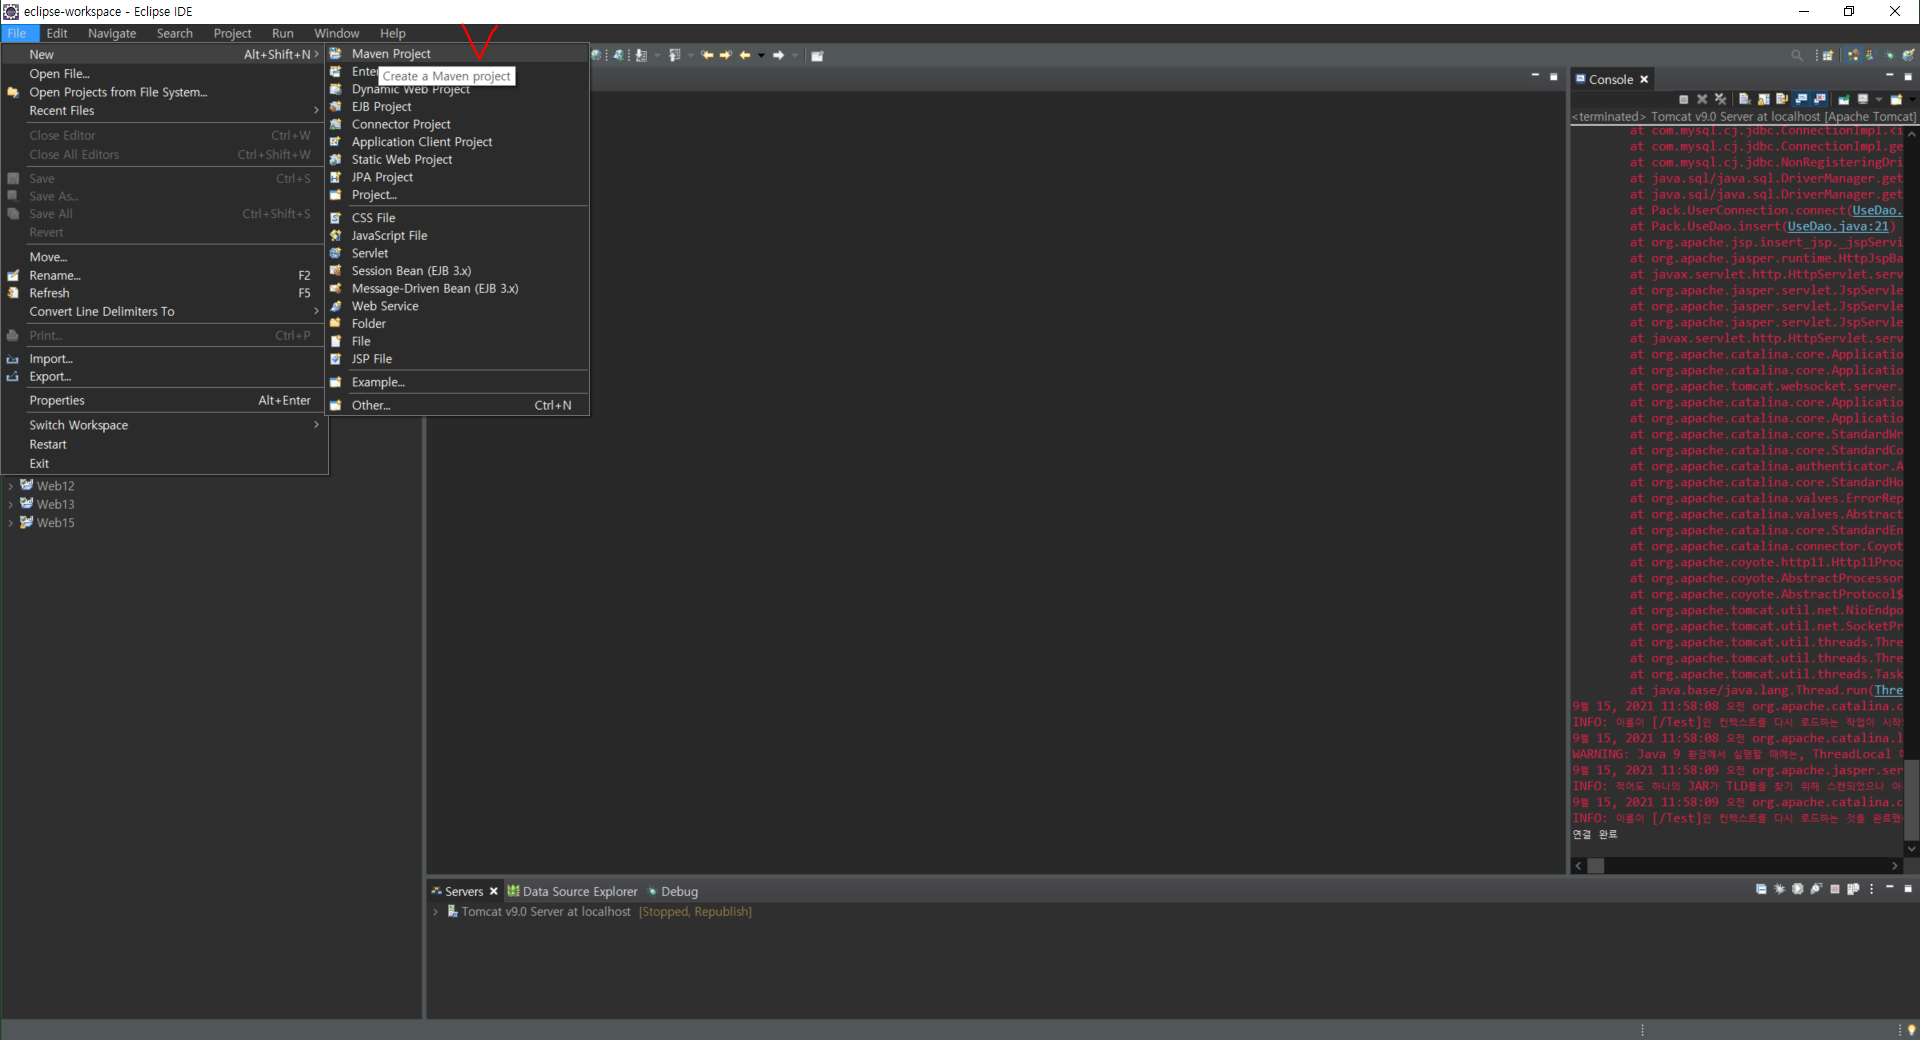The width and height of the screenshot is (1920, 1040).
Task: Click Other... in the New submenu
Action: (x=457, y=406)
